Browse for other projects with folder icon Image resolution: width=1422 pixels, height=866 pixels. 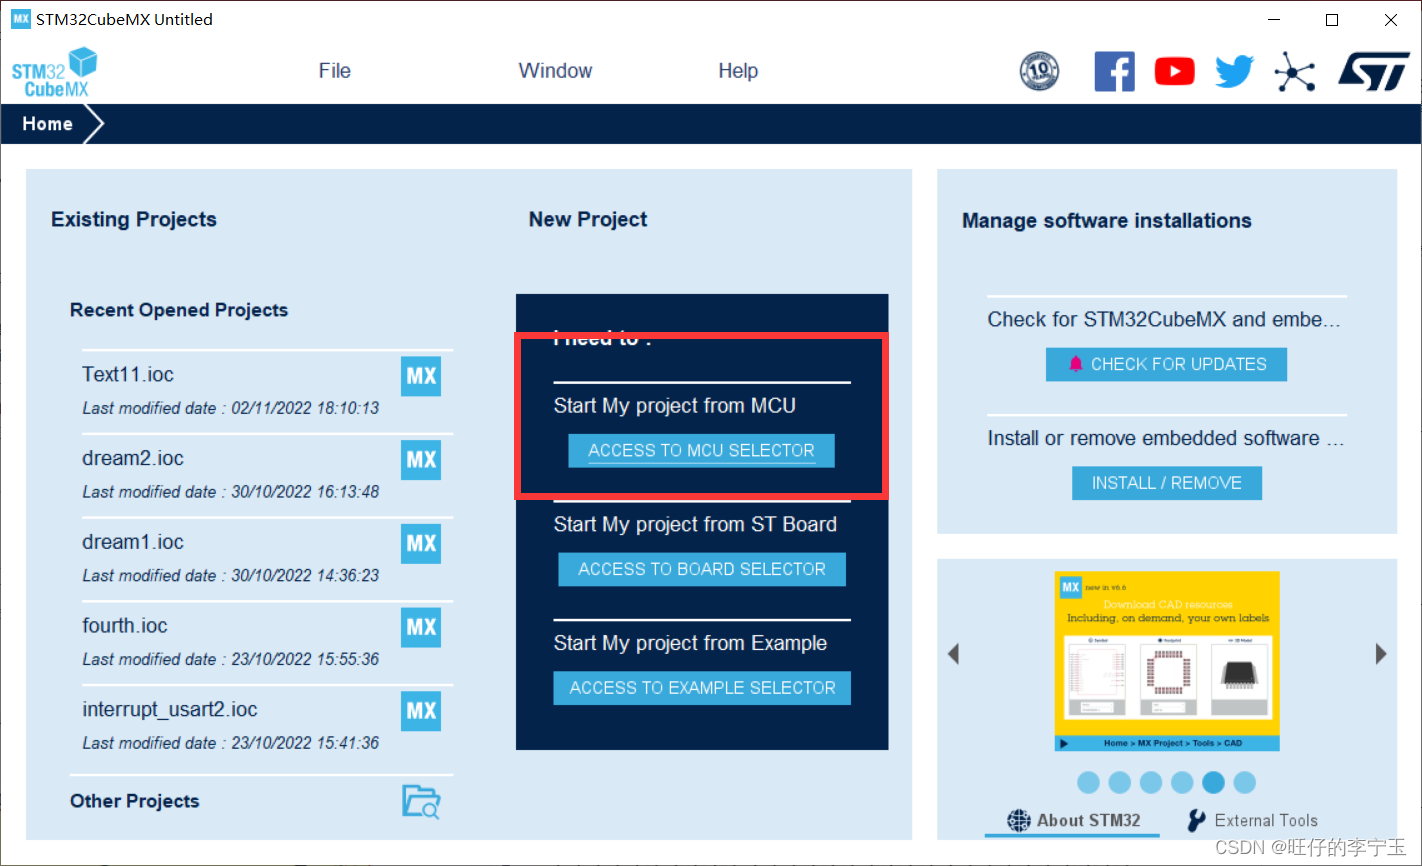point(421,802)
